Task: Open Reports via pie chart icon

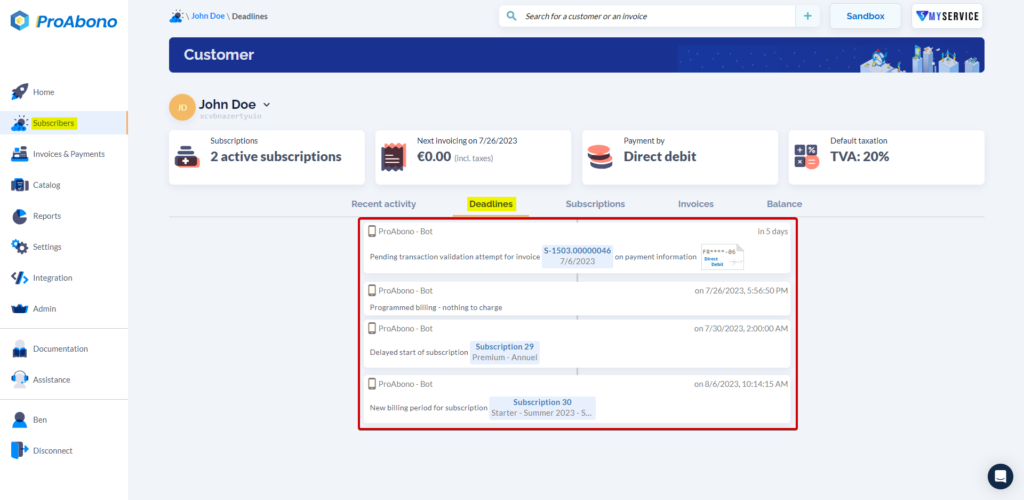Action: (x=20, y=216)
